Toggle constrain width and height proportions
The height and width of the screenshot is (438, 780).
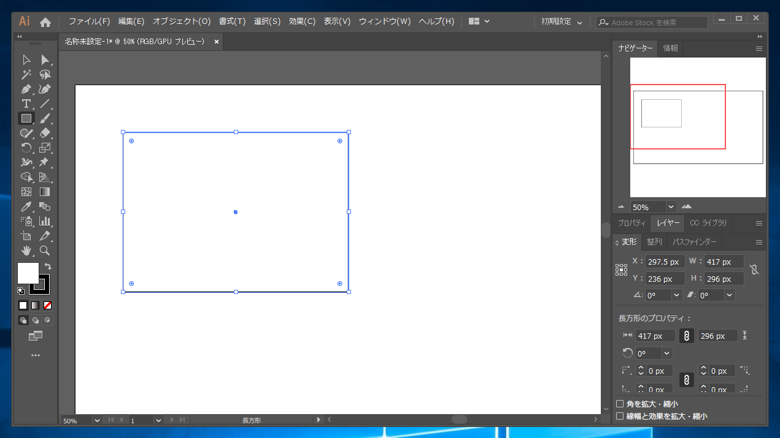pyautogui.click(x=754, y=270)
